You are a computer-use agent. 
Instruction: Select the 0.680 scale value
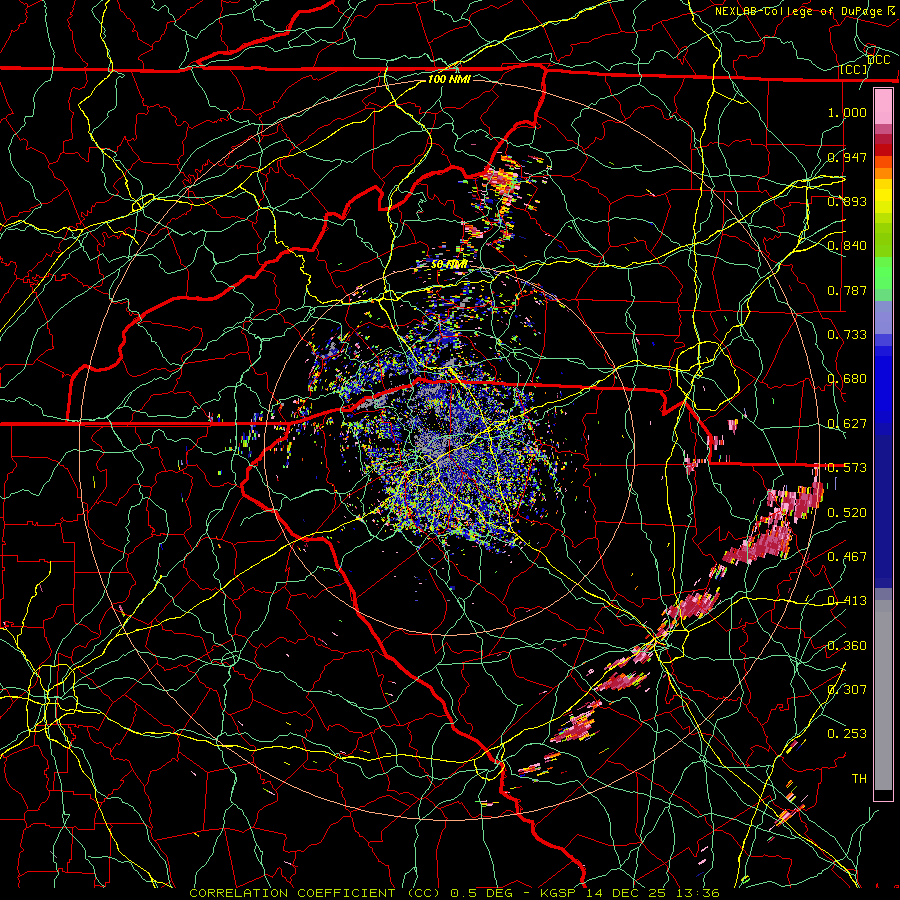click(847, 379)
